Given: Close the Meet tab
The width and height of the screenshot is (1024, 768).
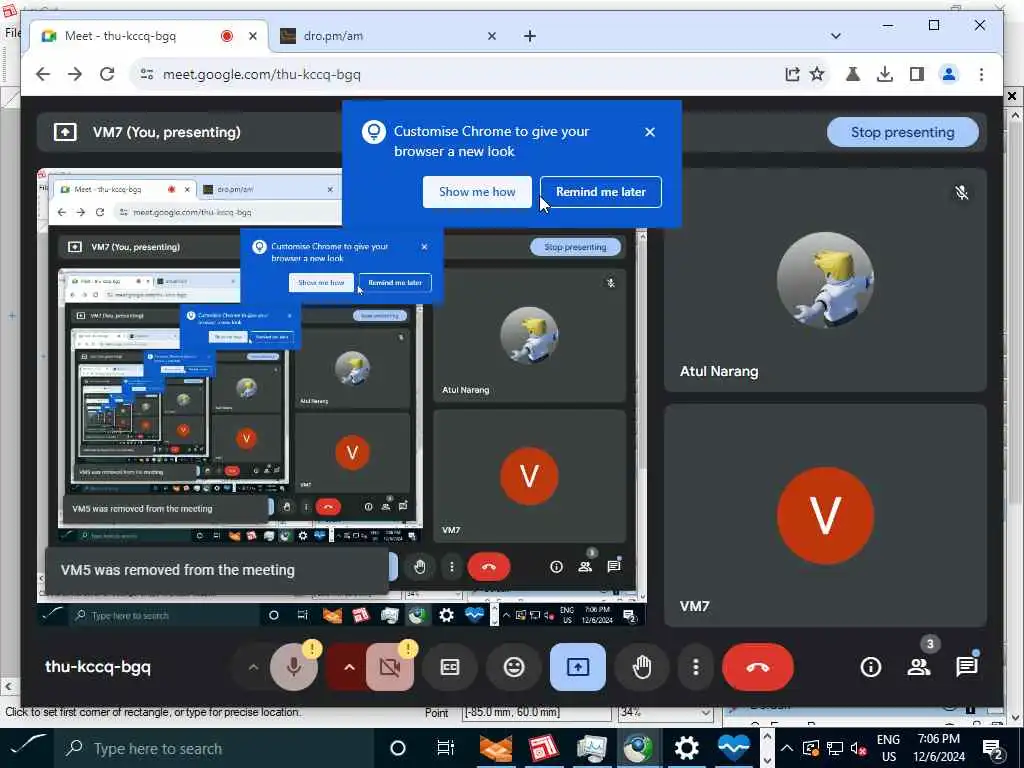Looking at the screenshot, I should pyautogui.click(x=253, y=36).
